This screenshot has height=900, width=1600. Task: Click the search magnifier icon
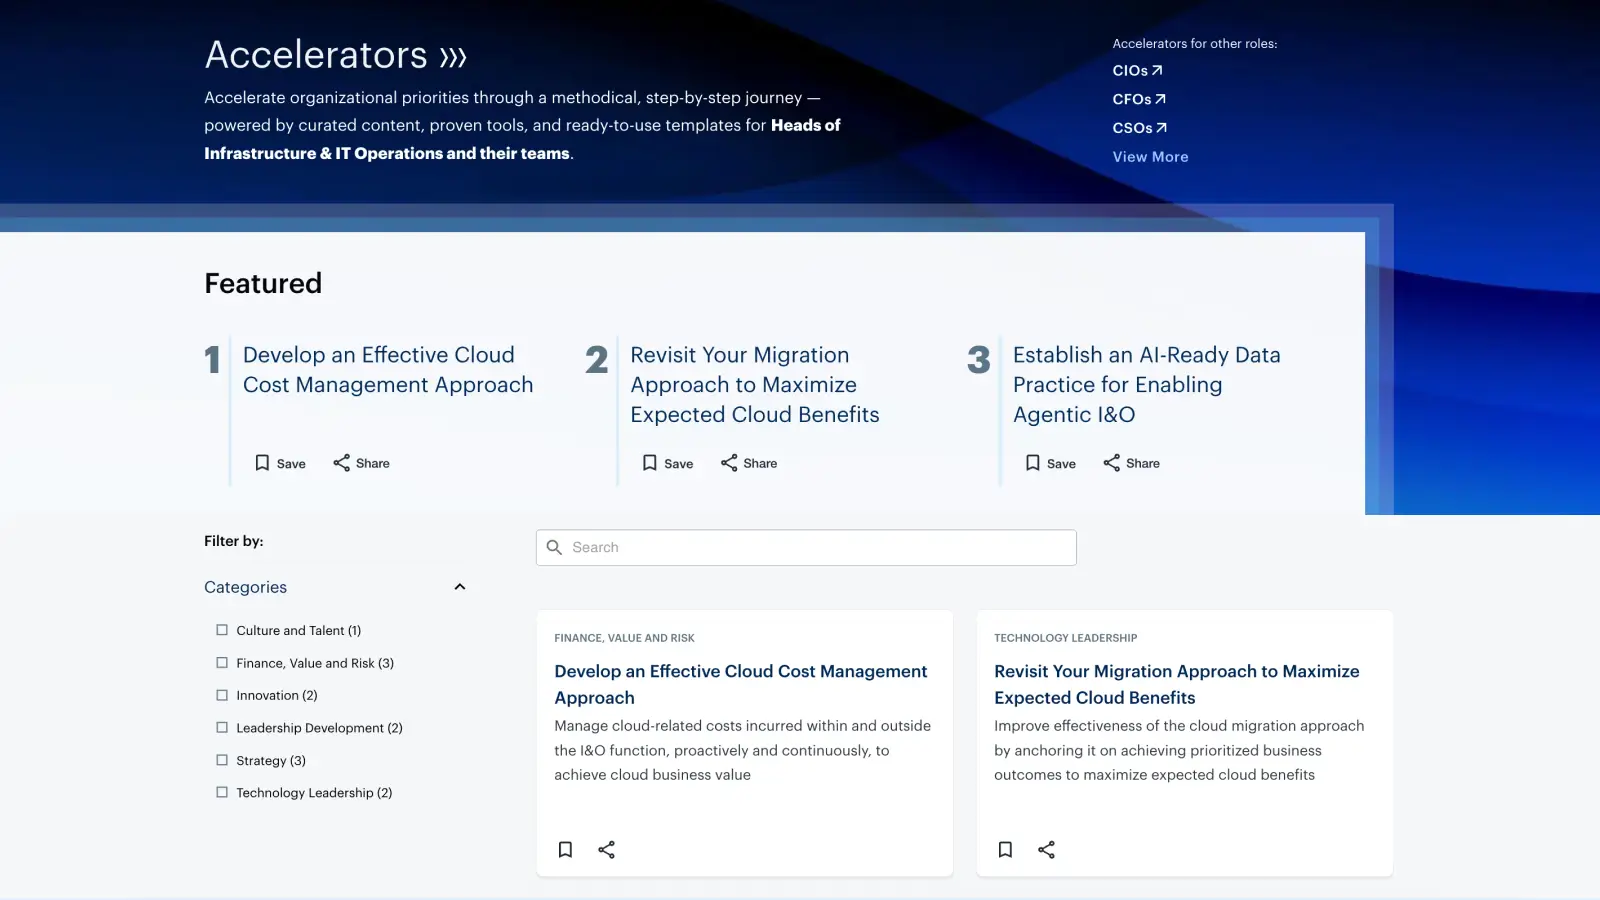point(556,547)
